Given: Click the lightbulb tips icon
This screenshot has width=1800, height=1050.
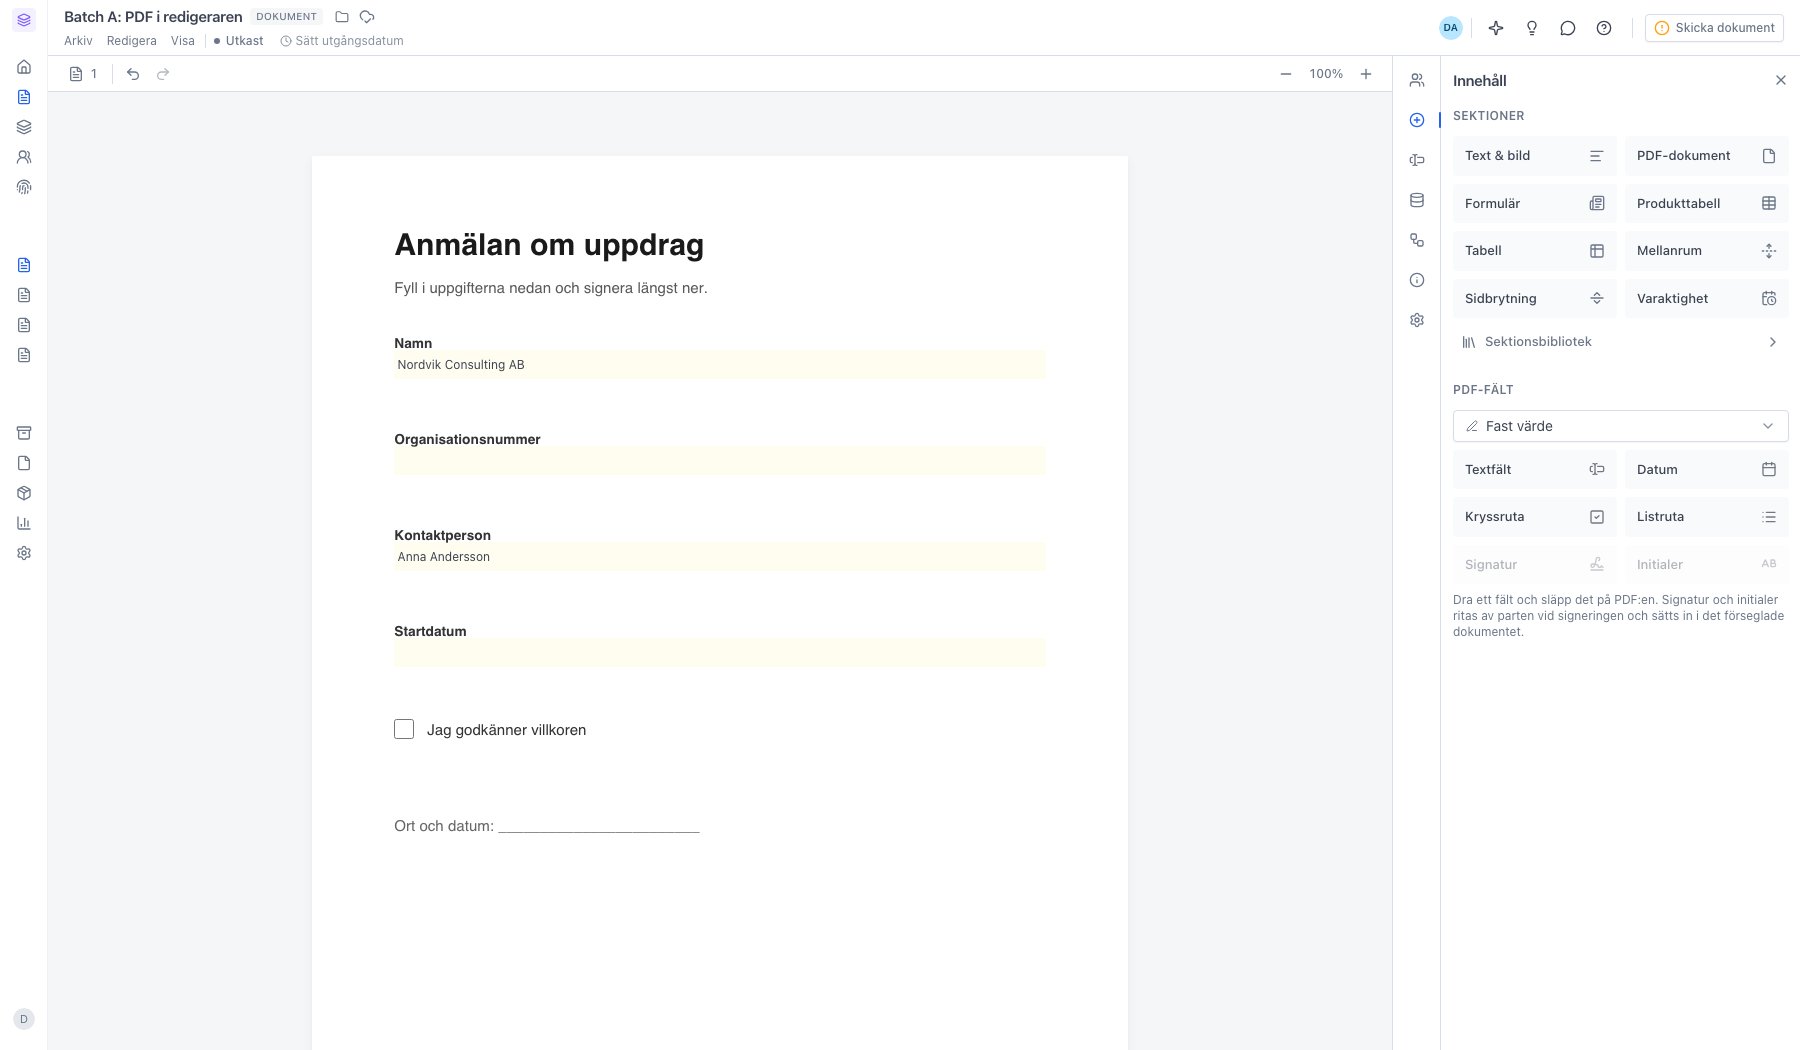Looking at the screenshot, I should (1532, 28).
